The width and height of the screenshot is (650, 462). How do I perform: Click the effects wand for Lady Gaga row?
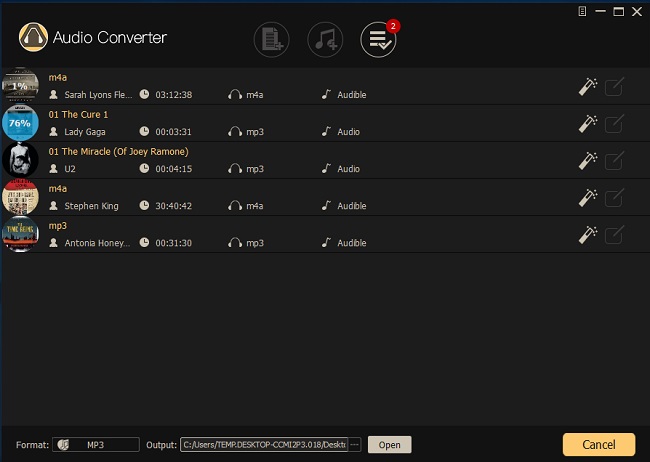tap(588, 124)
